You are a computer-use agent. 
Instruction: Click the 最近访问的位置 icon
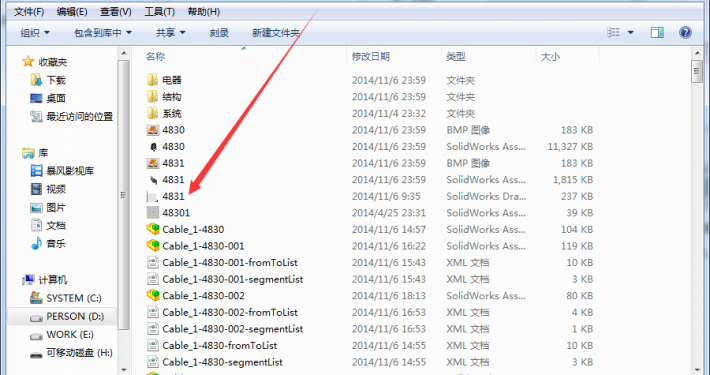tap(36, 116)
